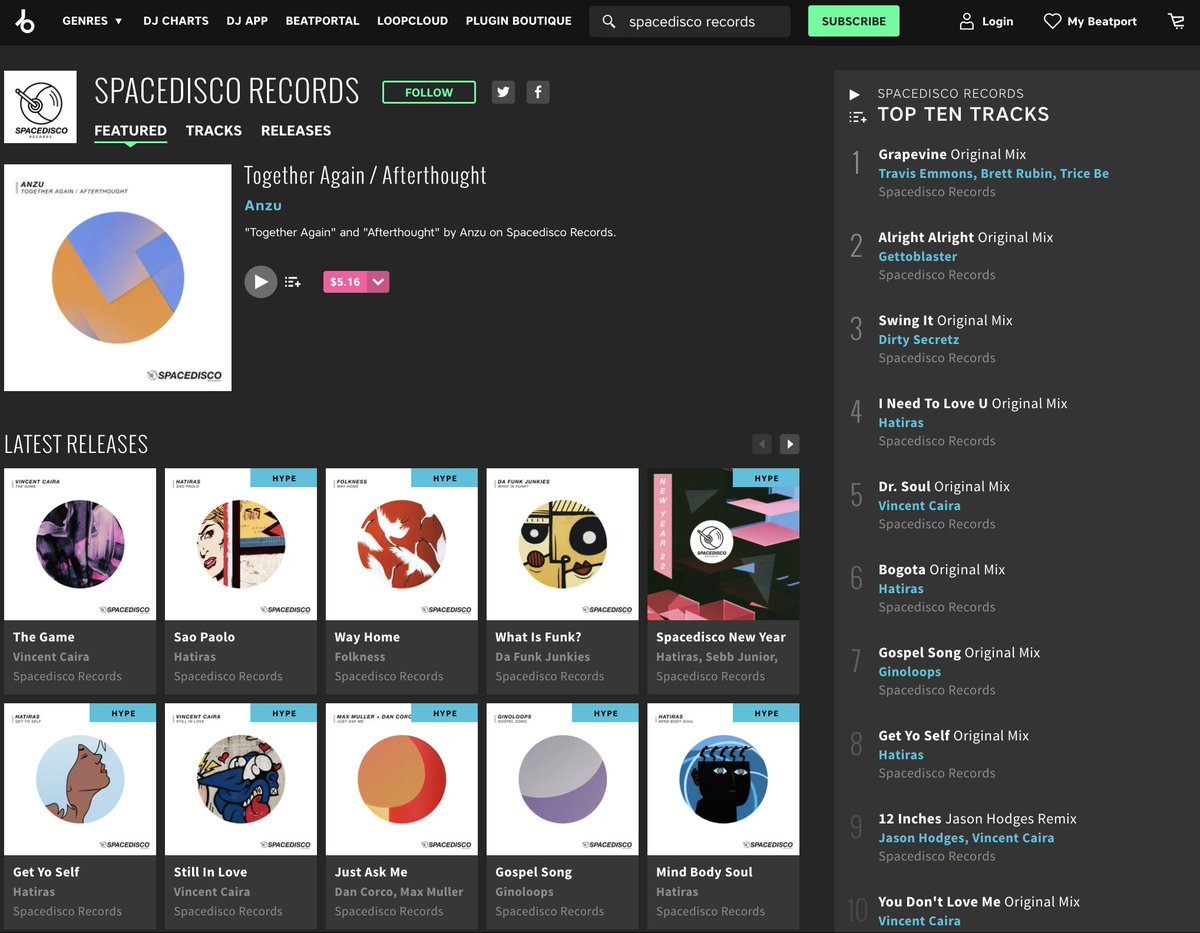Open Brett Rubin artist link

(1016, 173)
